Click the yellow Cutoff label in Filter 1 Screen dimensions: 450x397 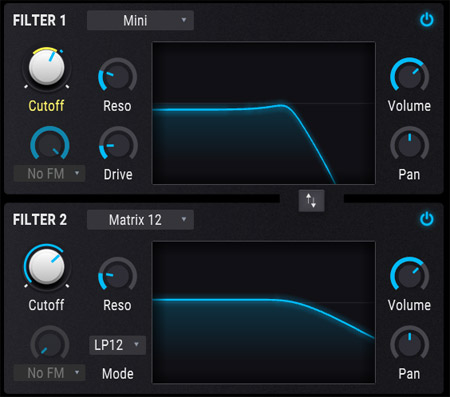tap(46, 106)
